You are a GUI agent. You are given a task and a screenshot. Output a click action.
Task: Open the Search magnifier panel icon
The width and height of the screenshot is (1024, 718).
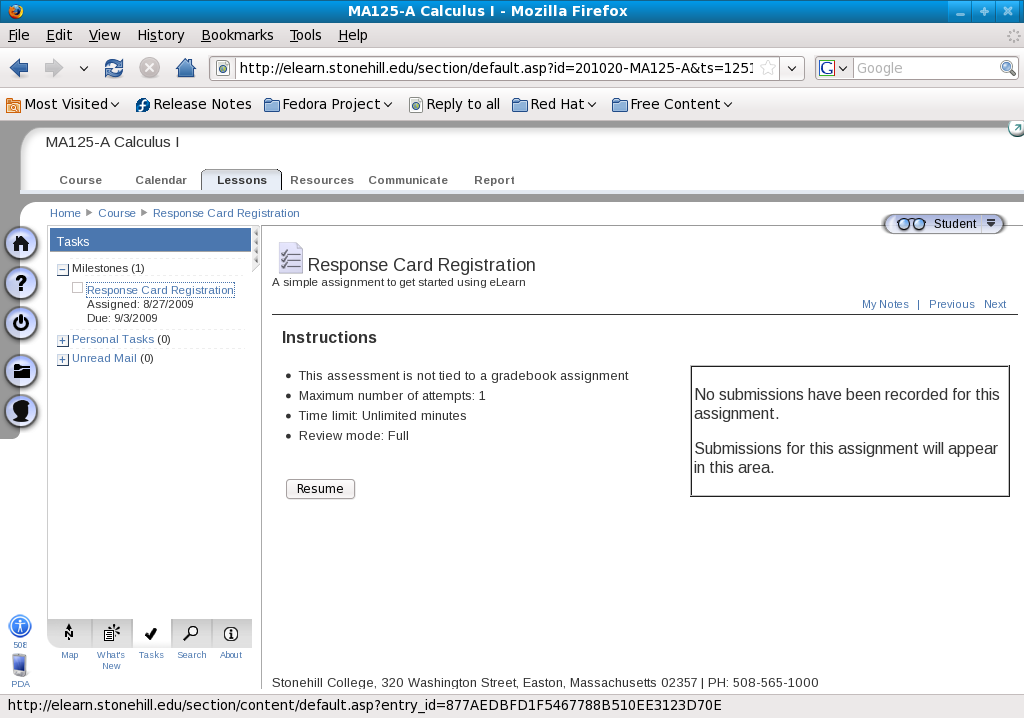[x=191, y=633]
